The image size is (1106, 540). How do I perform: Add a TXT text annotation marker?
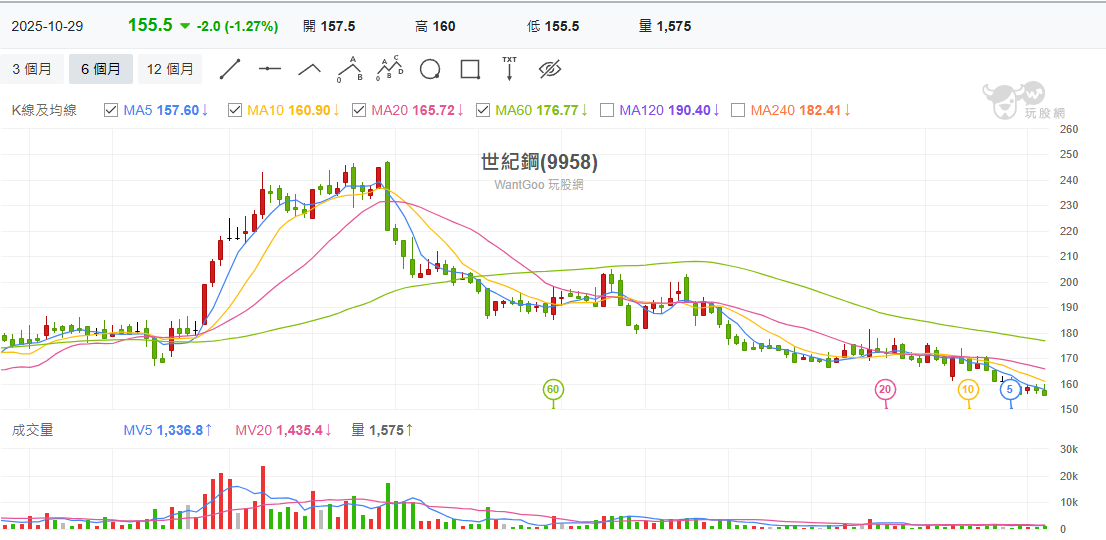[x=509, y=69]
